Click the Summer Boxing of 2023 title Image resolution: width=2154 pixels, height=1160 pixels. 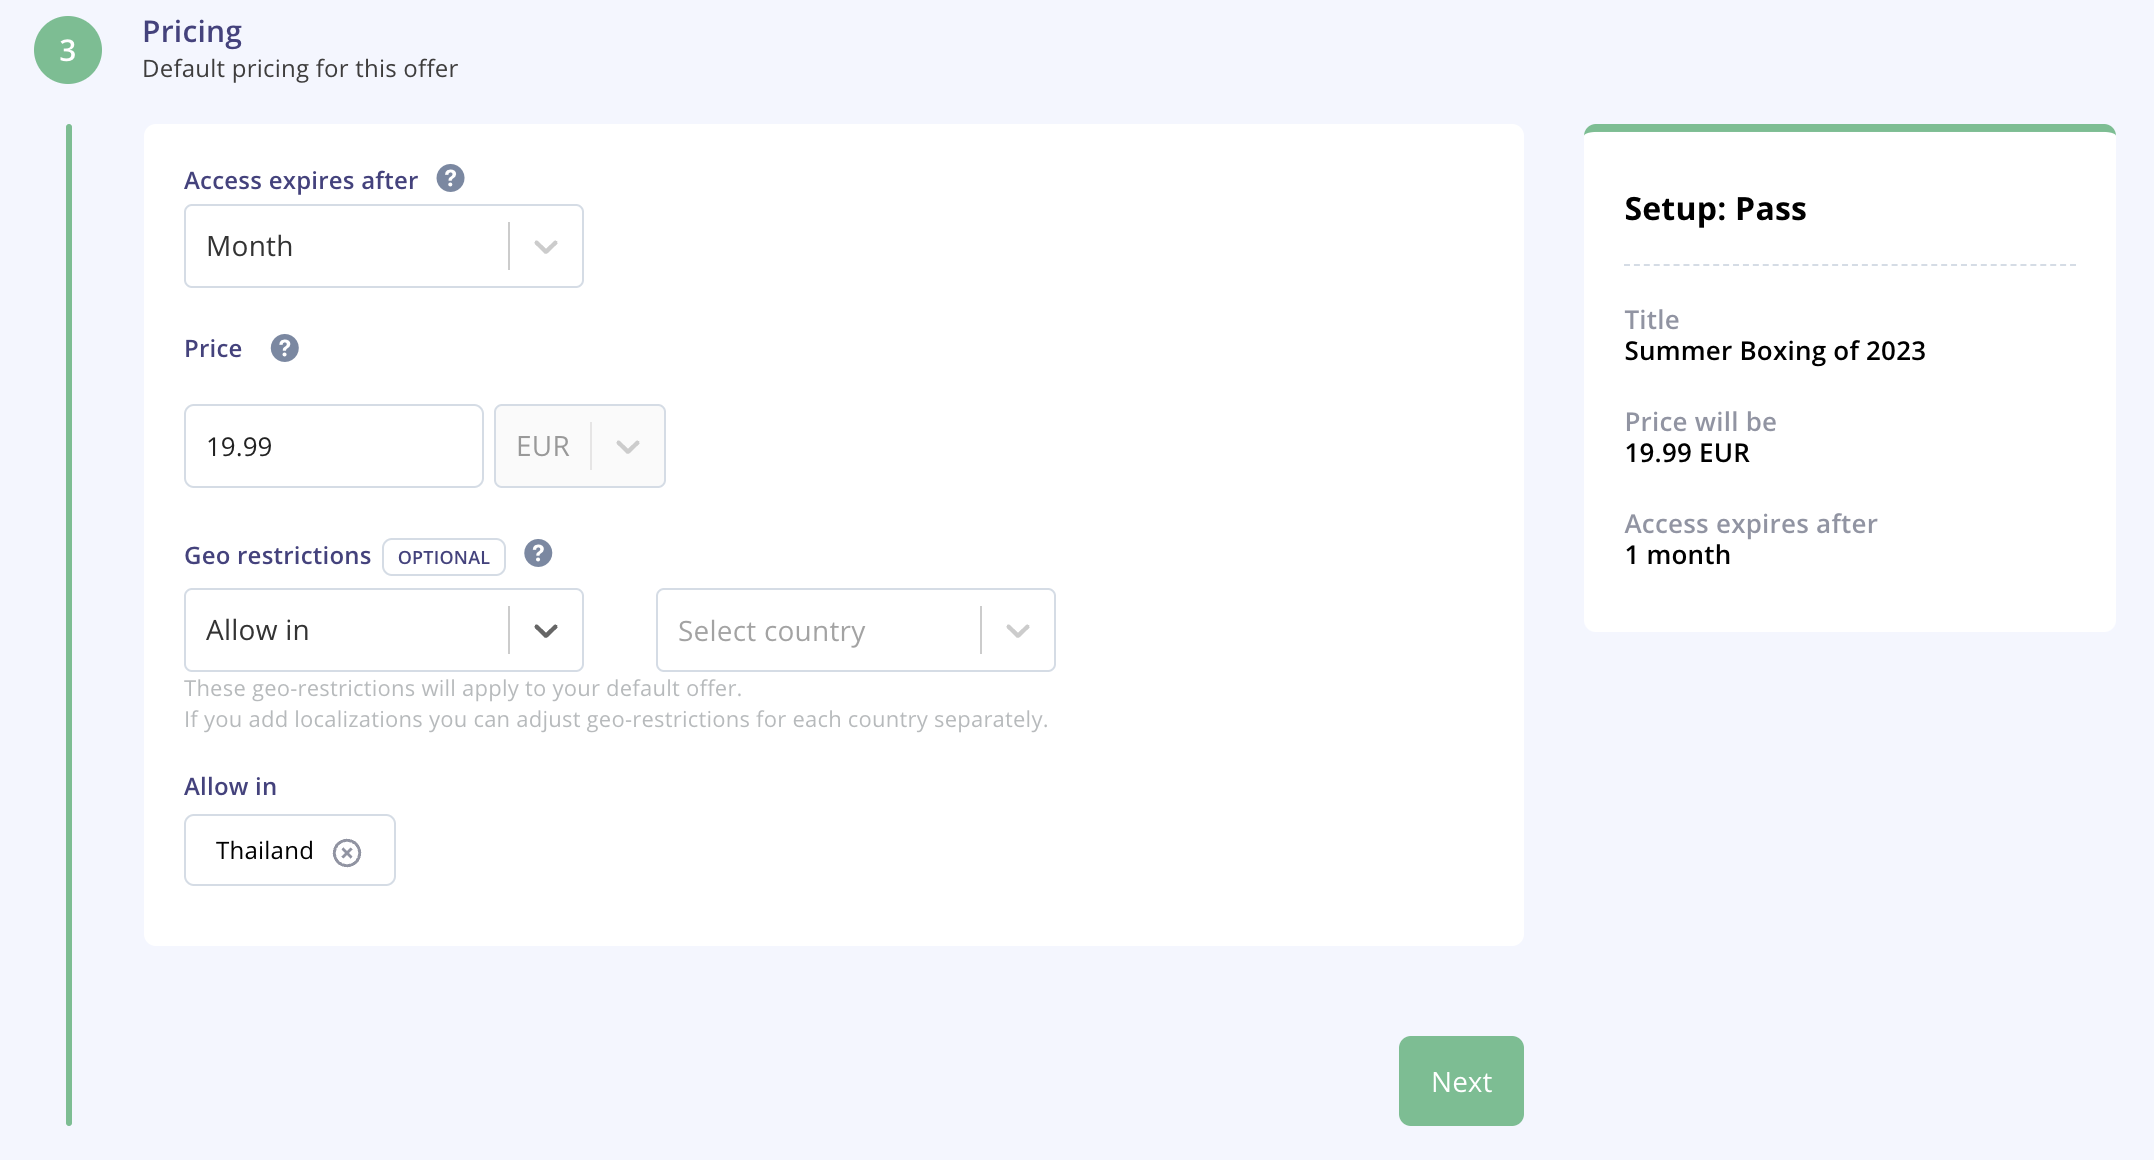coord(1775,351)
